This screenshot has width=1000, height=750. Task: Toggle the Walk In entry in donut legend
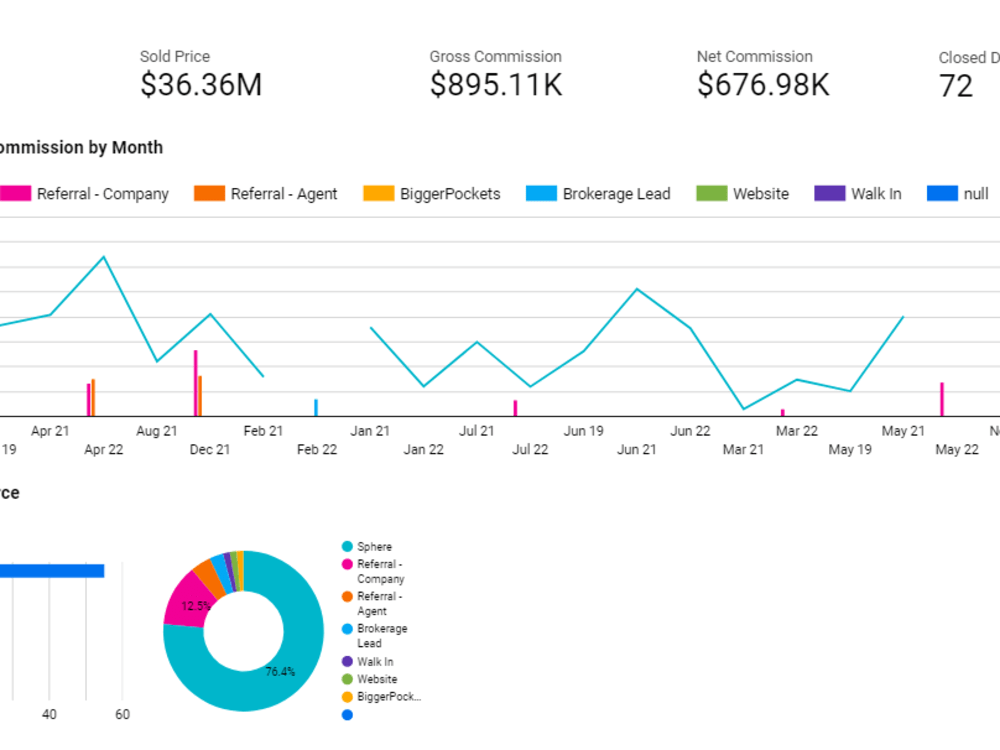(347, 661)
